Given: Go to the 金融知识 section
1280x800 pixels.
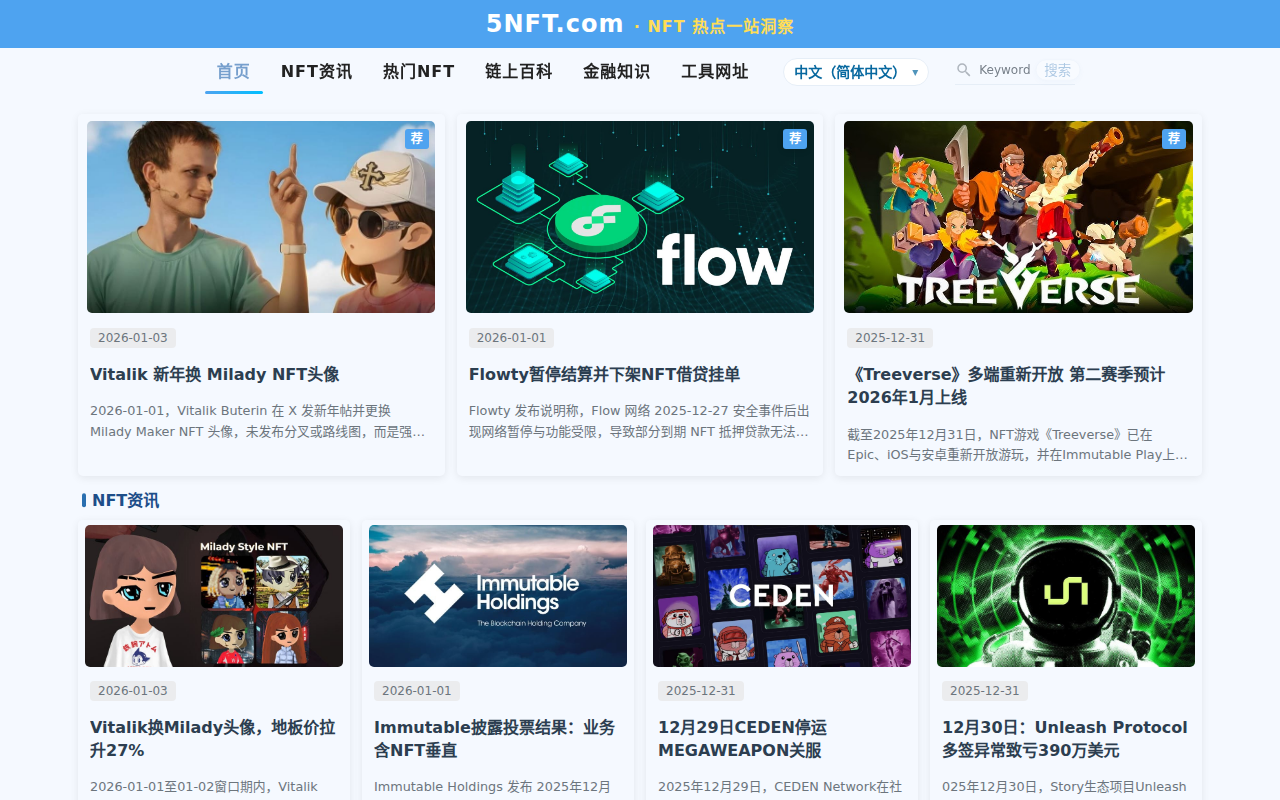Looking at the screenshot, I should tap(616, 71).
